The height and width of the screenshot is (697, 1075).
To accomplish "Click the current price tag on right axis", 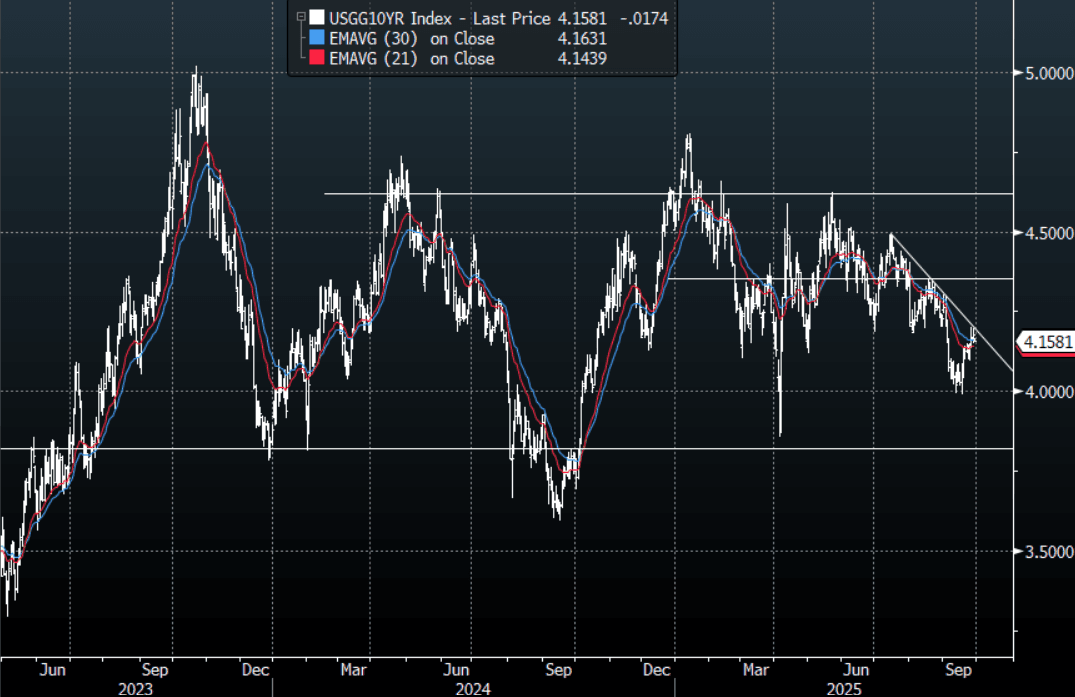I will point(1046,343).
